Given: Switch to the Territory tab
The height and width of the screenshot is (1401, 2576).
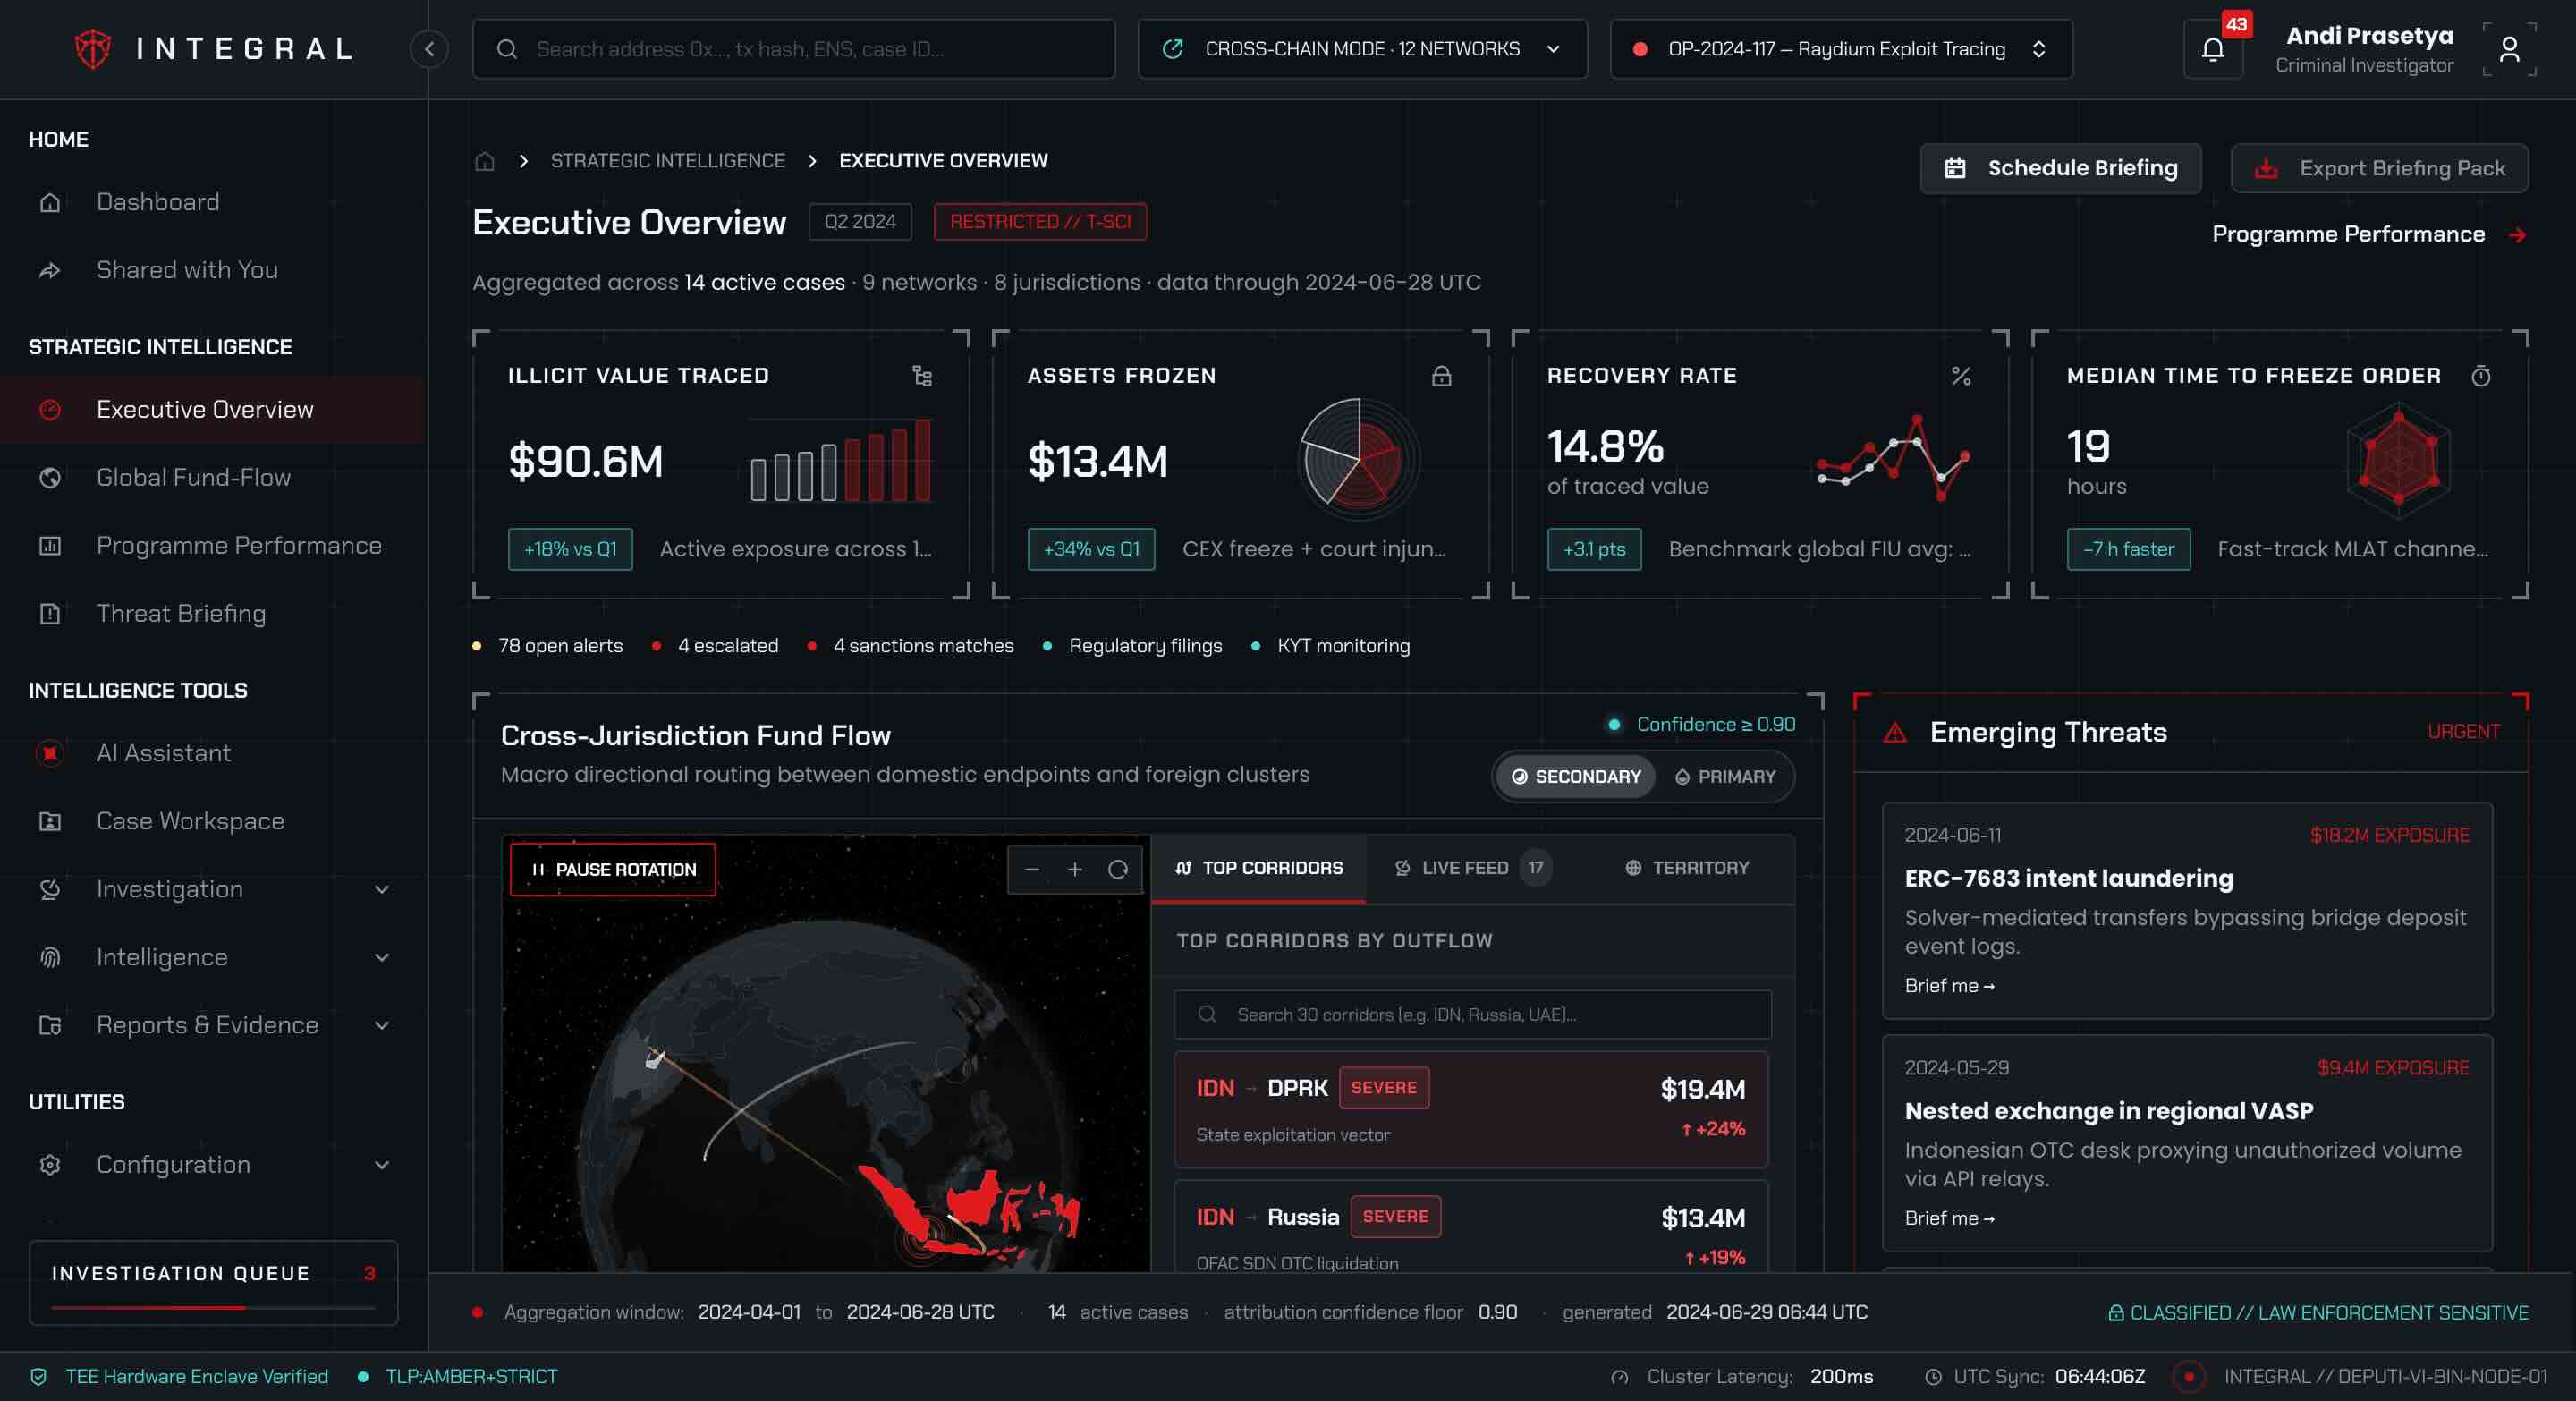Looking at the screenshot, I should (1687, 868).
